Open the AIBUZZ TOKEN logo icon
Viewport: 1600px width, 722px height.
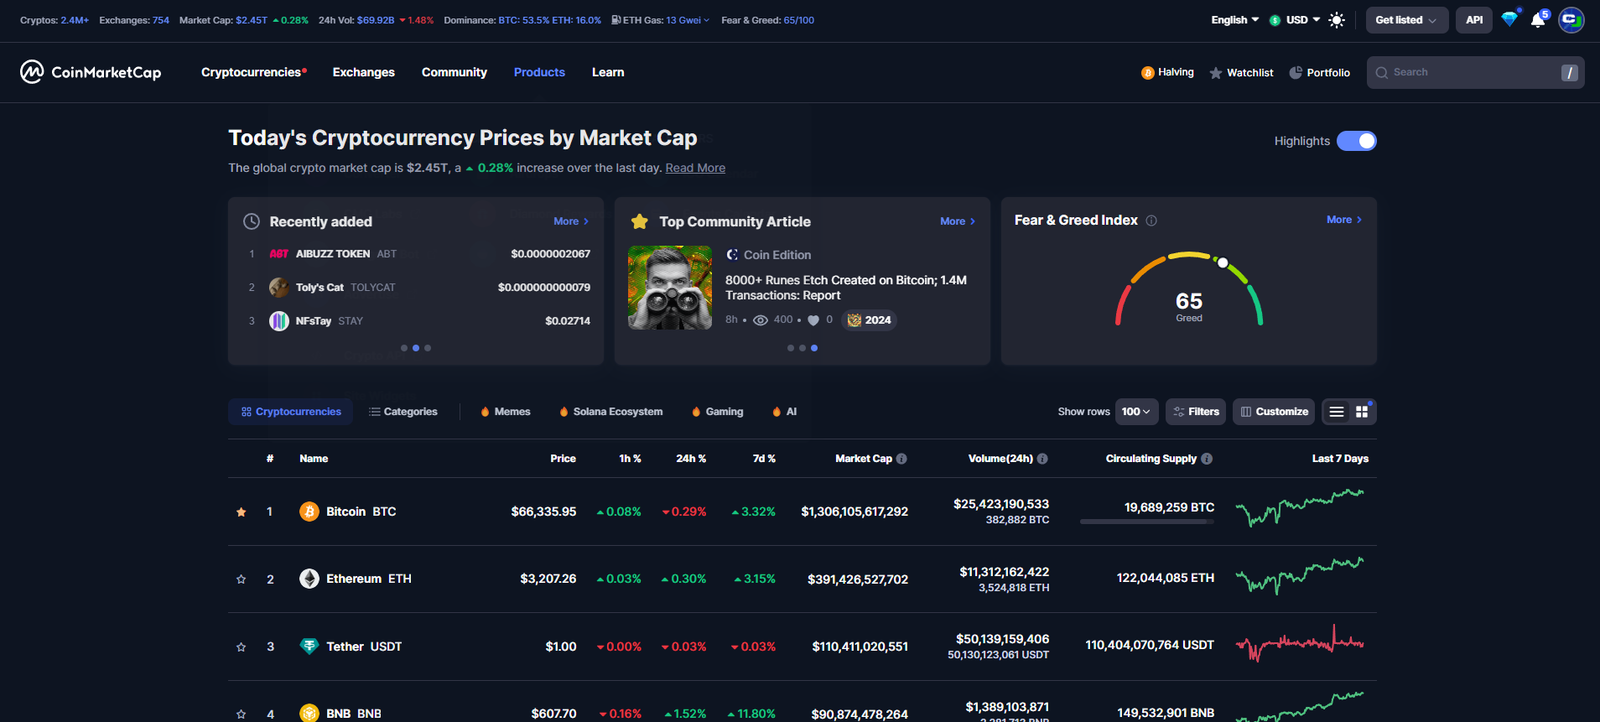279,254
